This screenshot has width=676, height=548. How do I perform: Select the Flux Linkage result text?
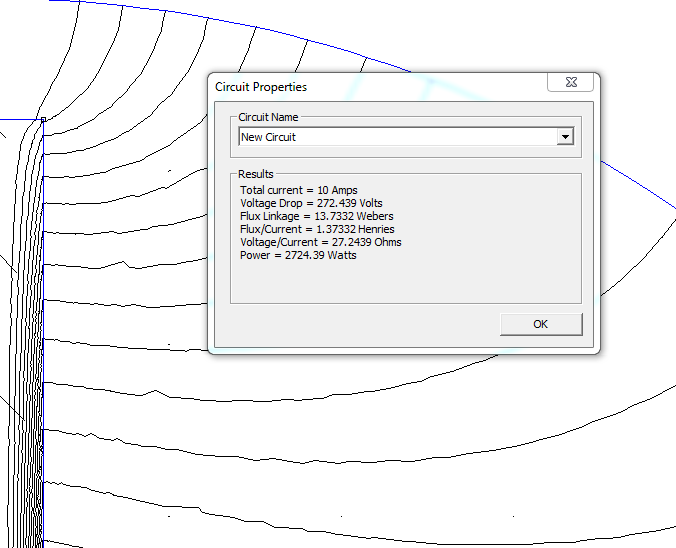[x=316, y=216]
